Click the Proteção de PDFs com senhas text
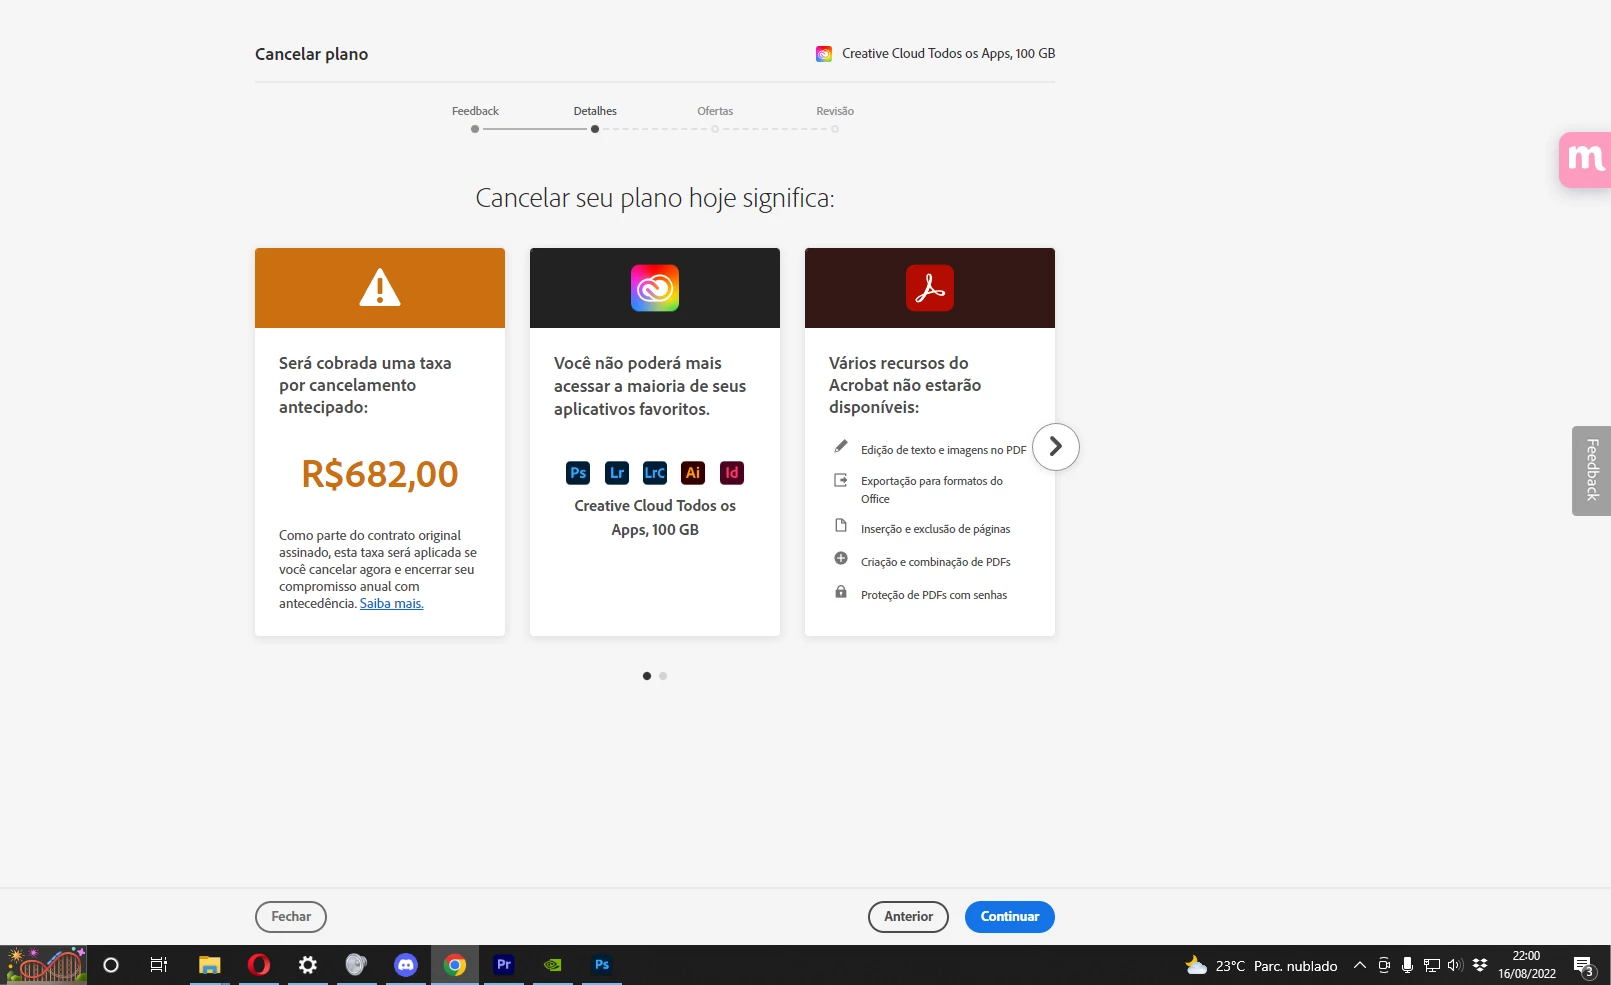 coord(934,595)
